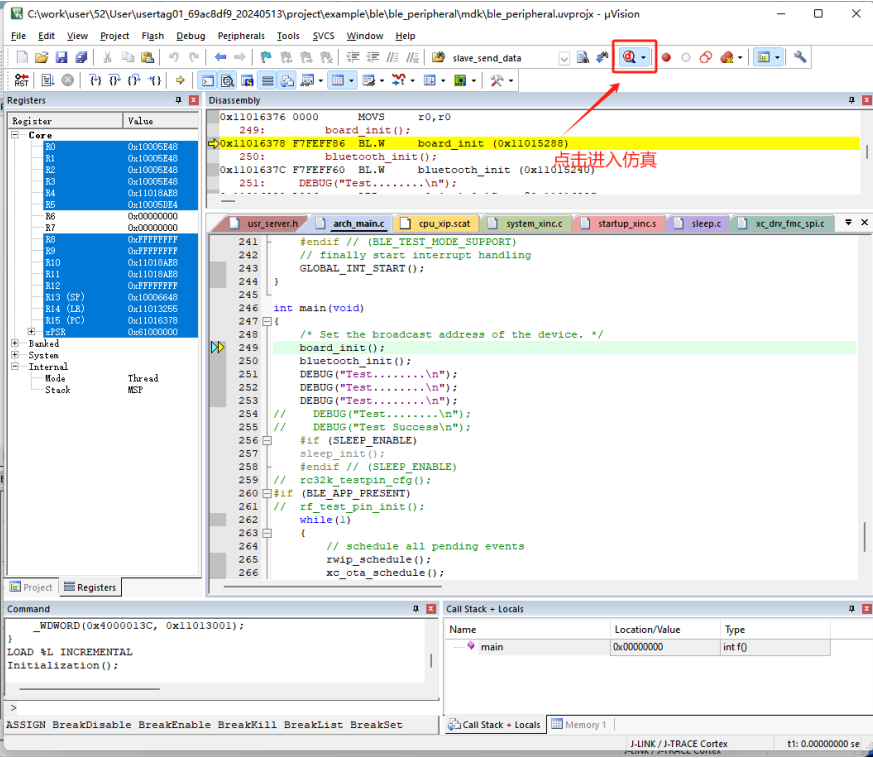Click the Start/Stop Debug Session icon
This screenshot has height=758, width=873.
coord(629,57)
